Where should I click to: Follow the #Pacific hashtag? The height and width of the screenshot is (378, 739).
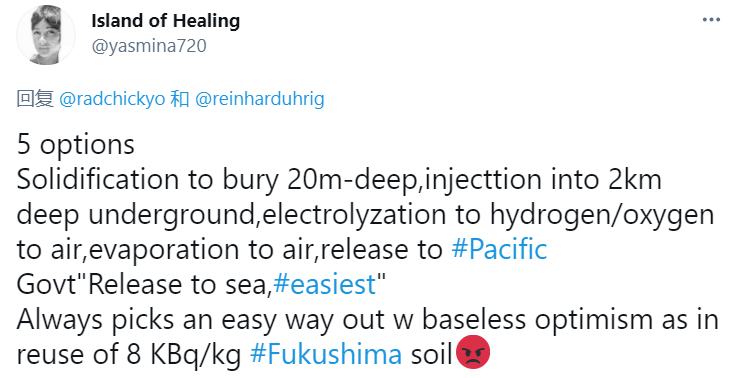[x=500, y=249]
